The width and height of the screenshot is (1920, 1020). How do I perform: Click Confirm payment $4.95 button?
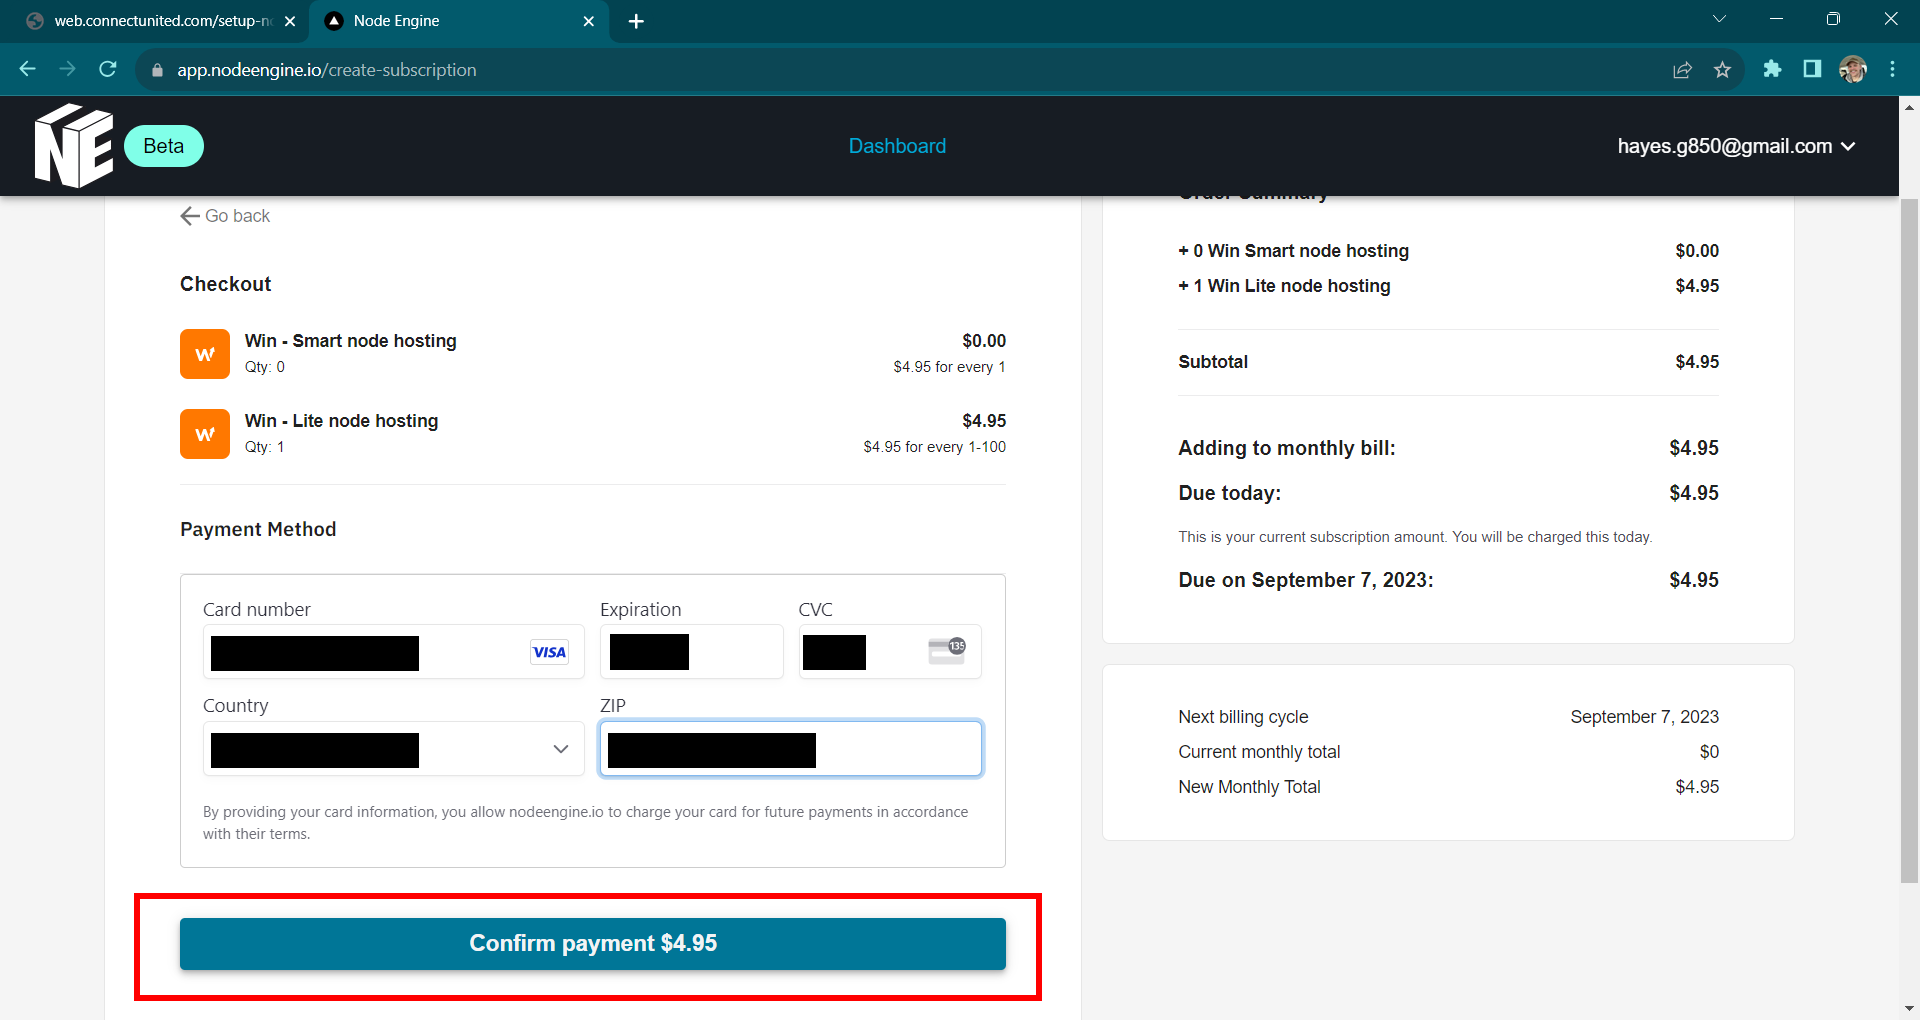593,943
